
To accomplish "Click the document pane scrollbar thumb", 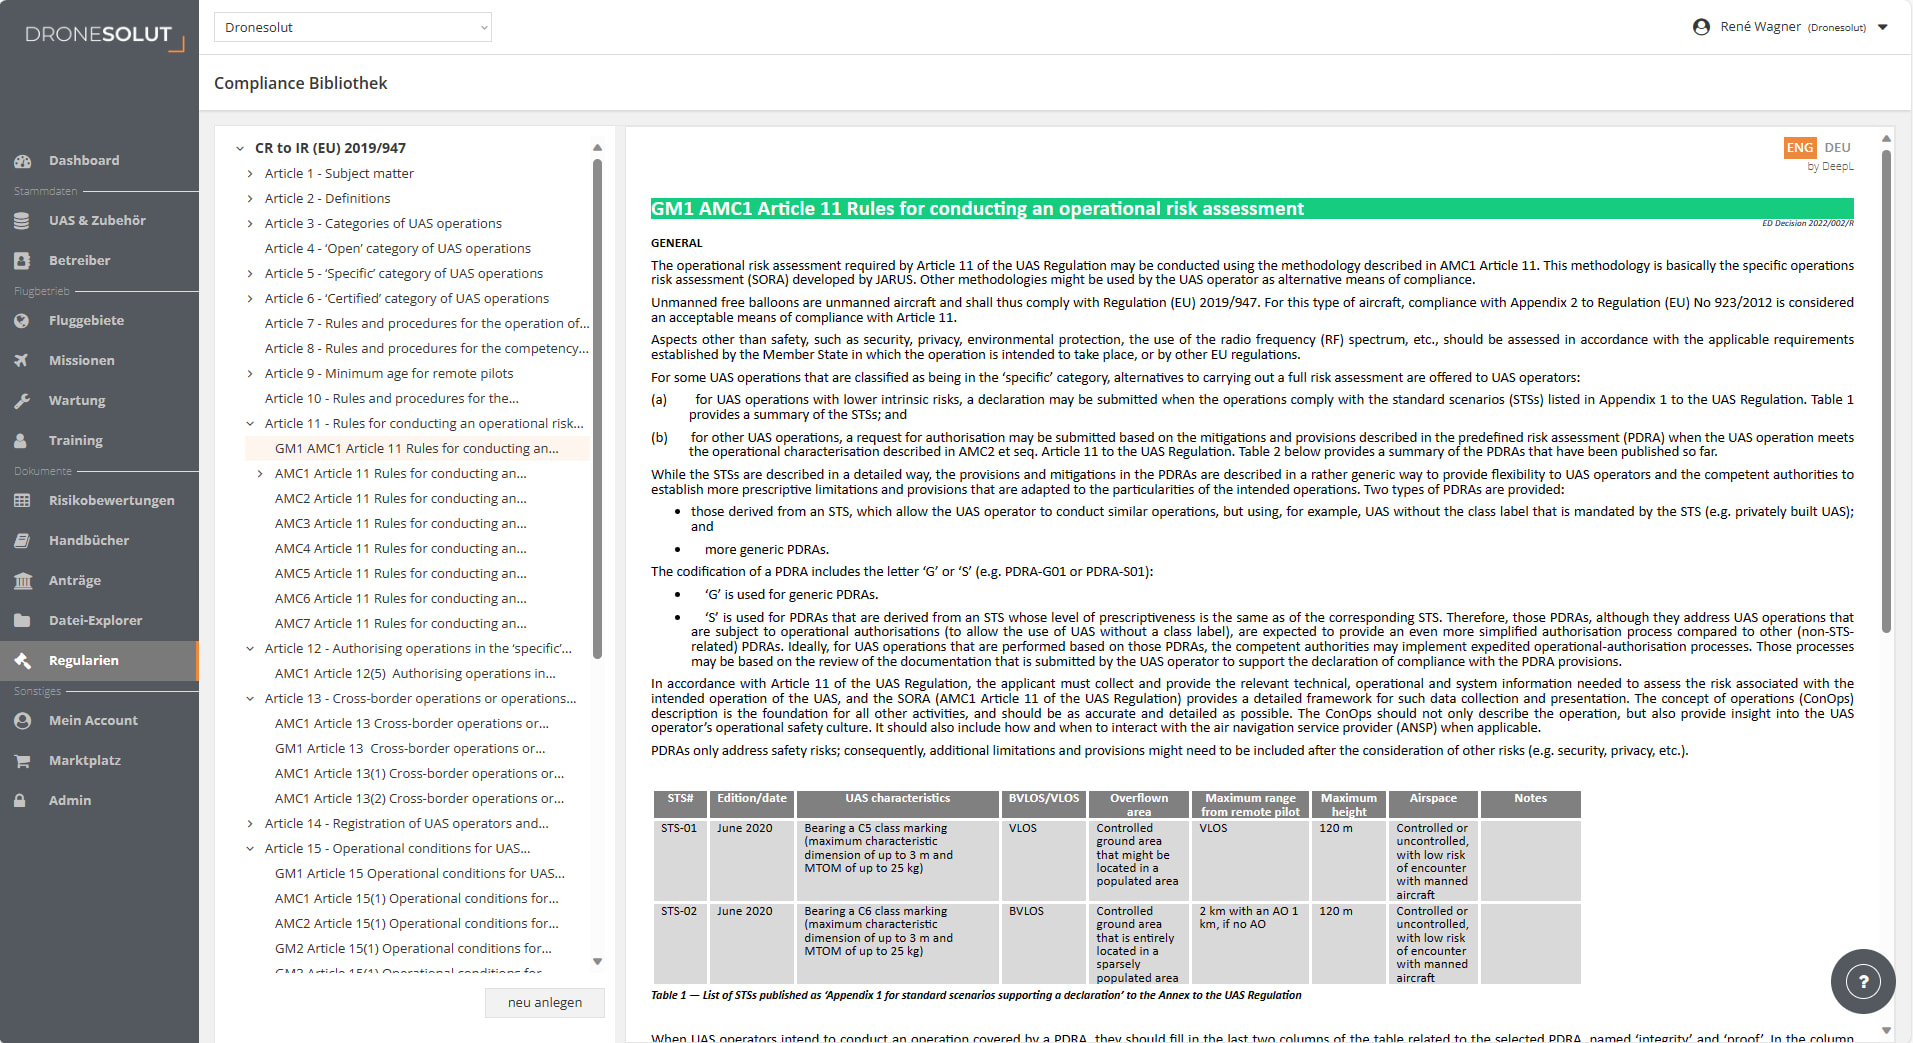I will click(1886, 390).
